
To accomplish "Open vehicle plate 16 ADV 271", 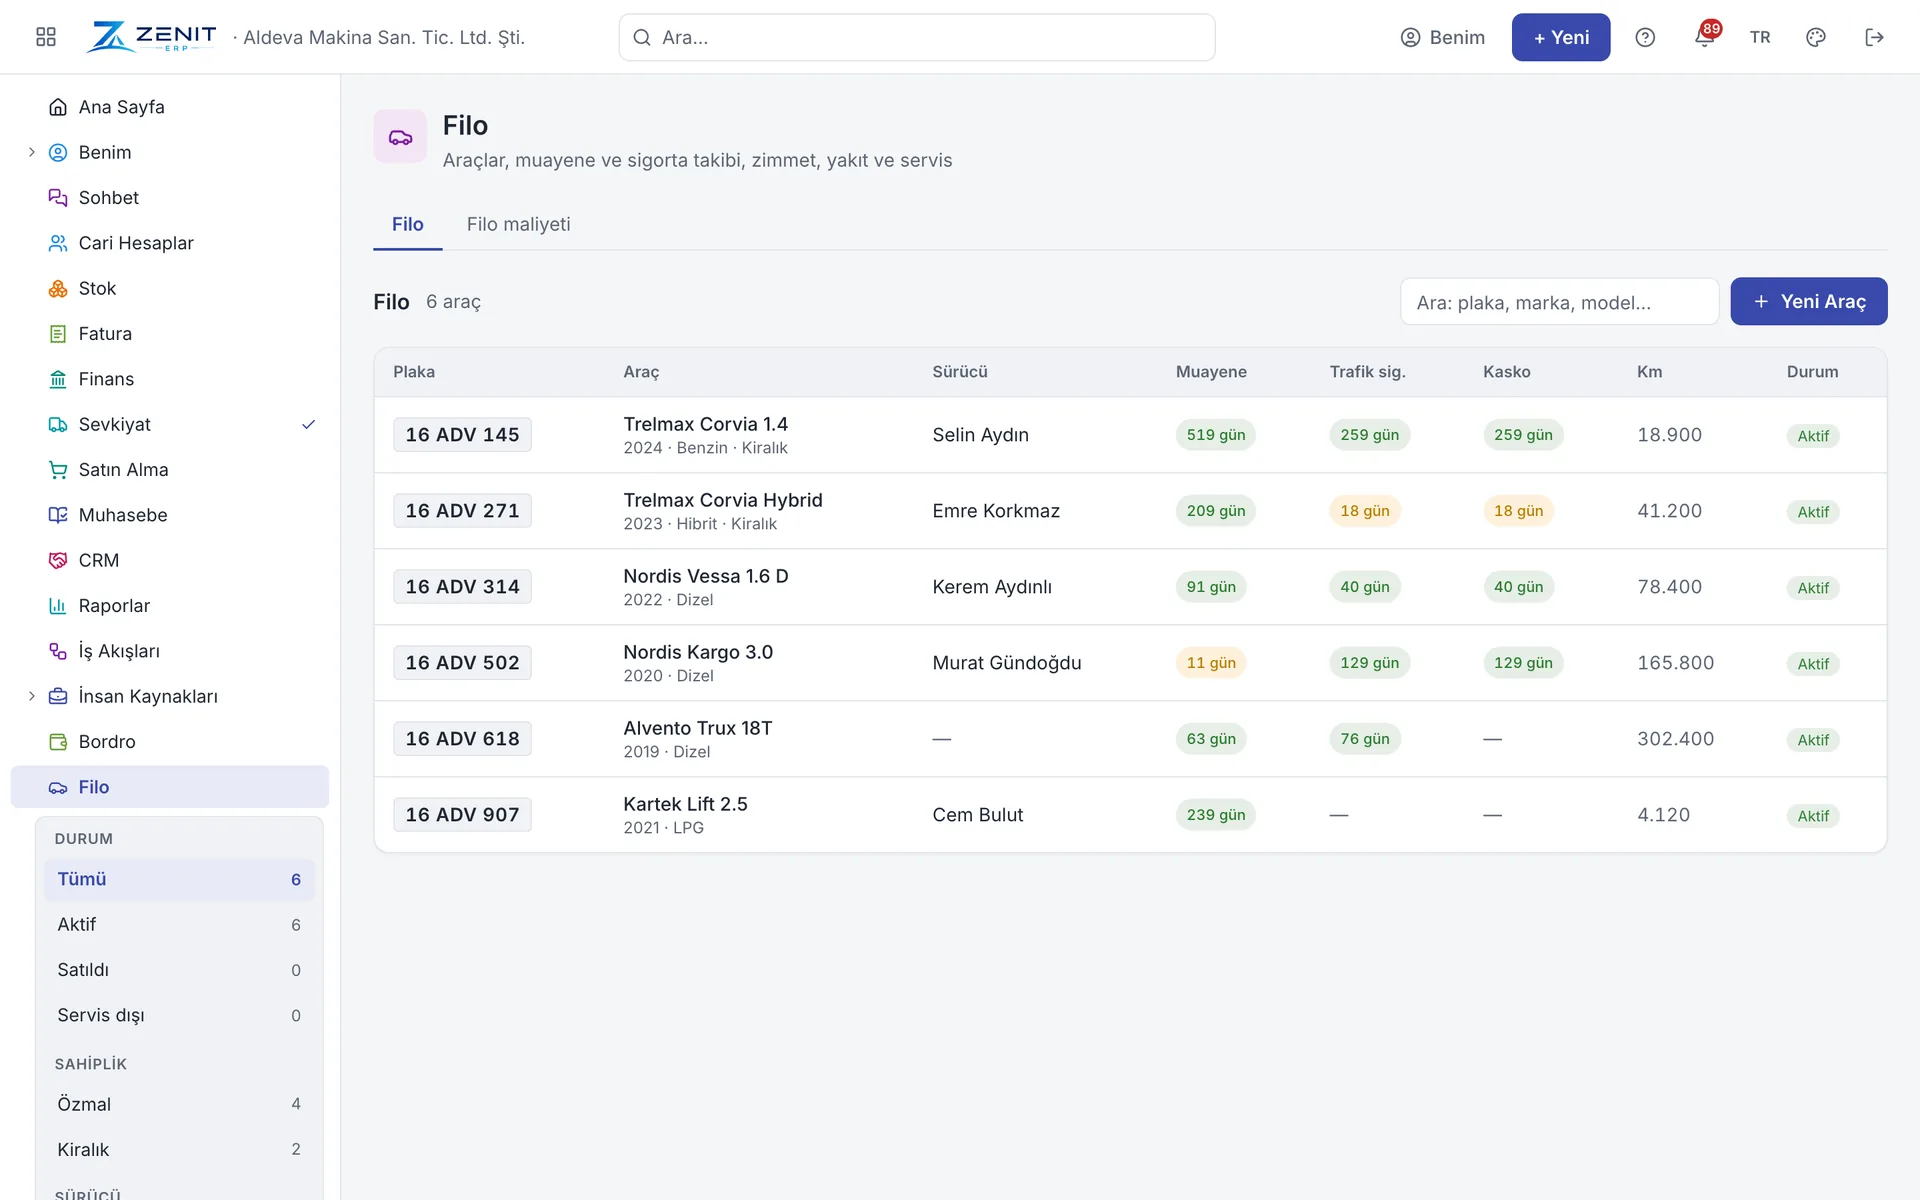I will point(462,511).
